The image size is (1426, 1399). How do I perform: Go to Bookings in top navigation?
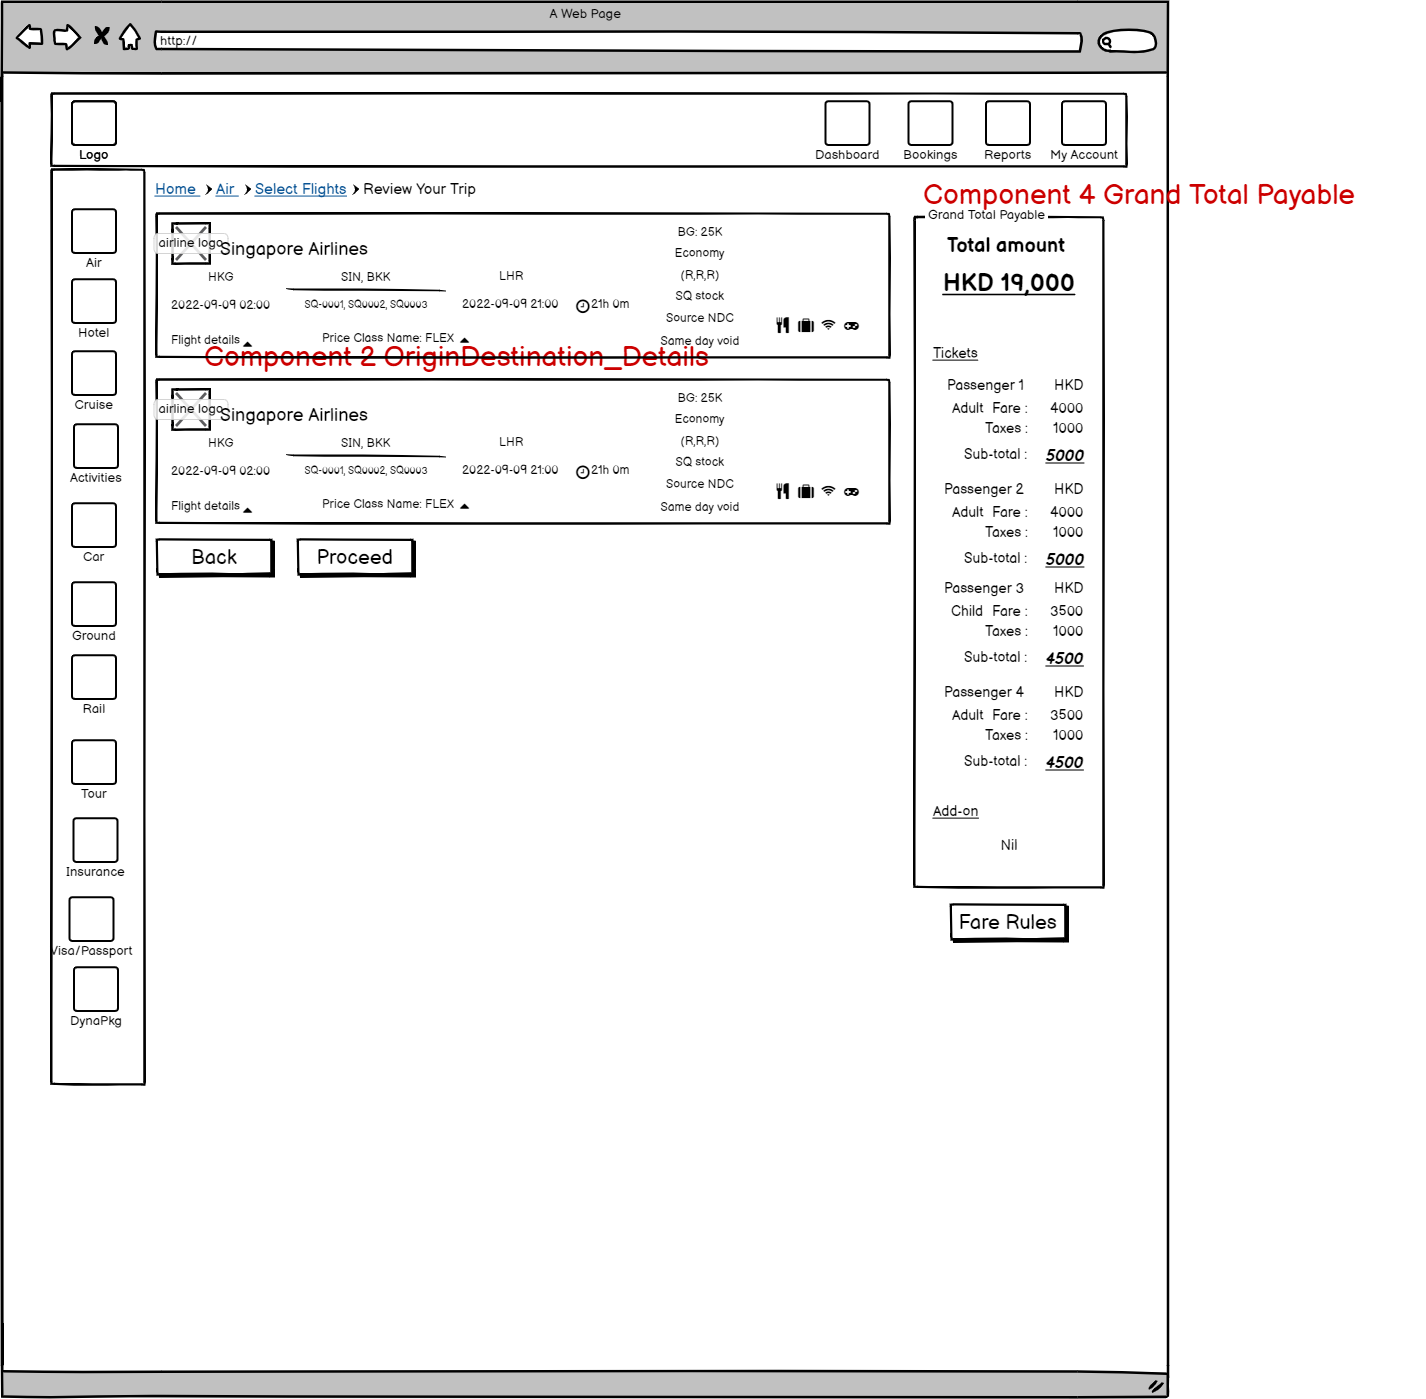pos(930,123)
